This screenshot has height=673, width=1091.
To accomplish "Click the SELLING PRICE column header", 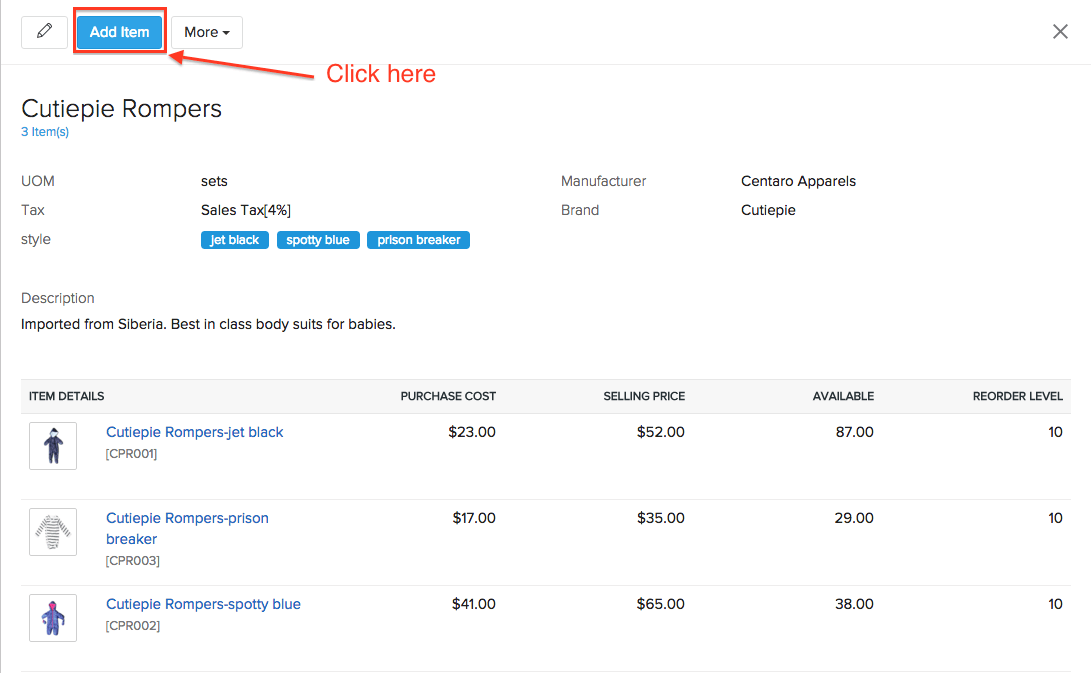I will click(x=644, y=396).
